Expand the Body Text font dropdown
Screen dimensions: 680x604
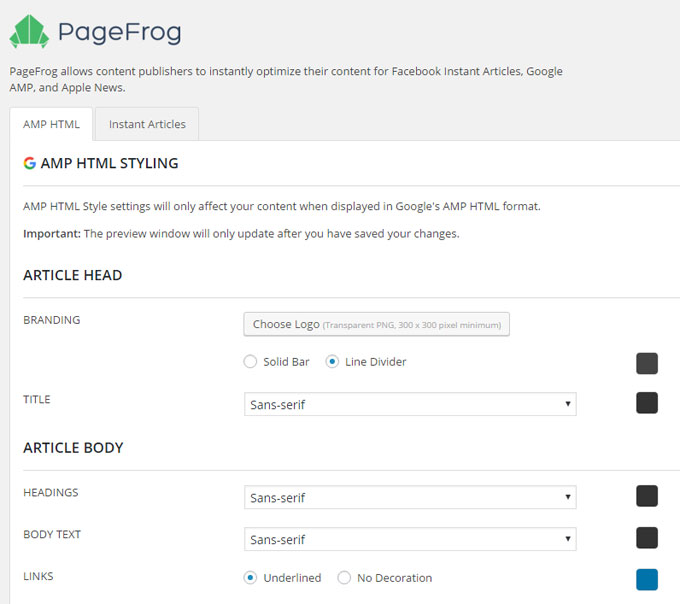[x=409, y=539]
